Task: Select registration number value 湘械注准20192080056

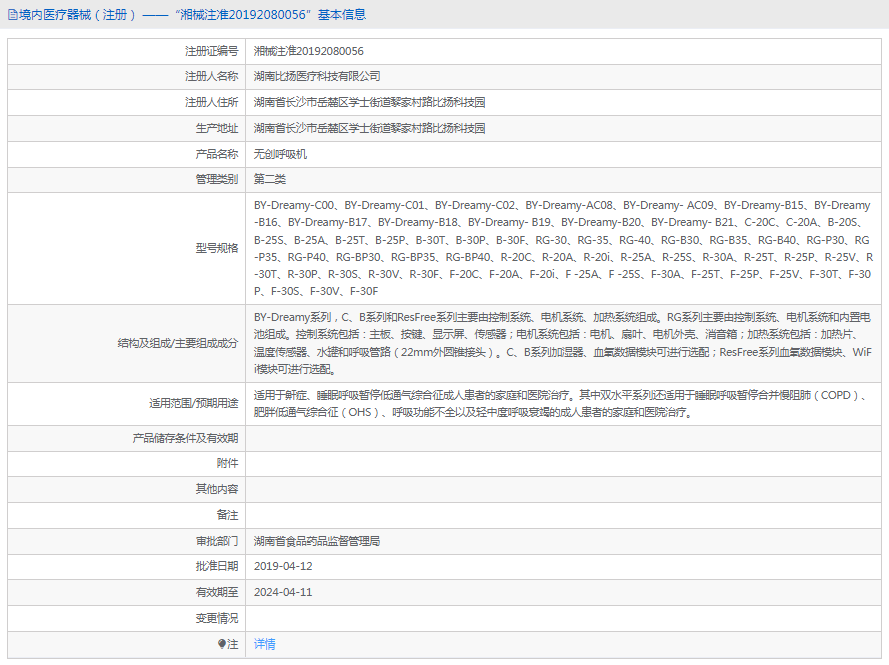Action: click(x=308, y=51)
